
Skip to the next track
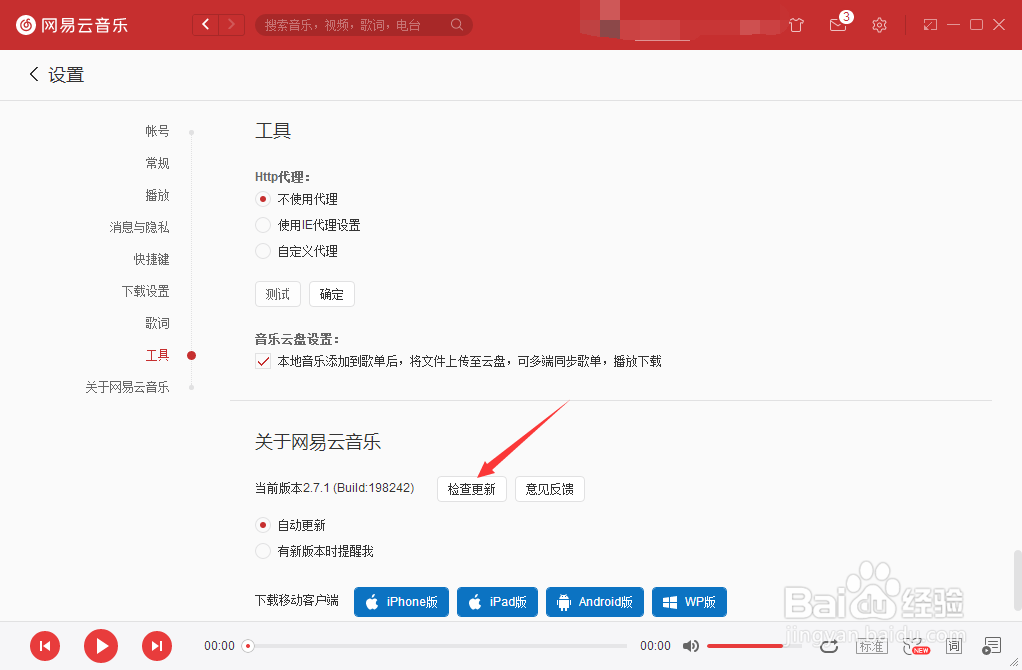coord(157,646)
